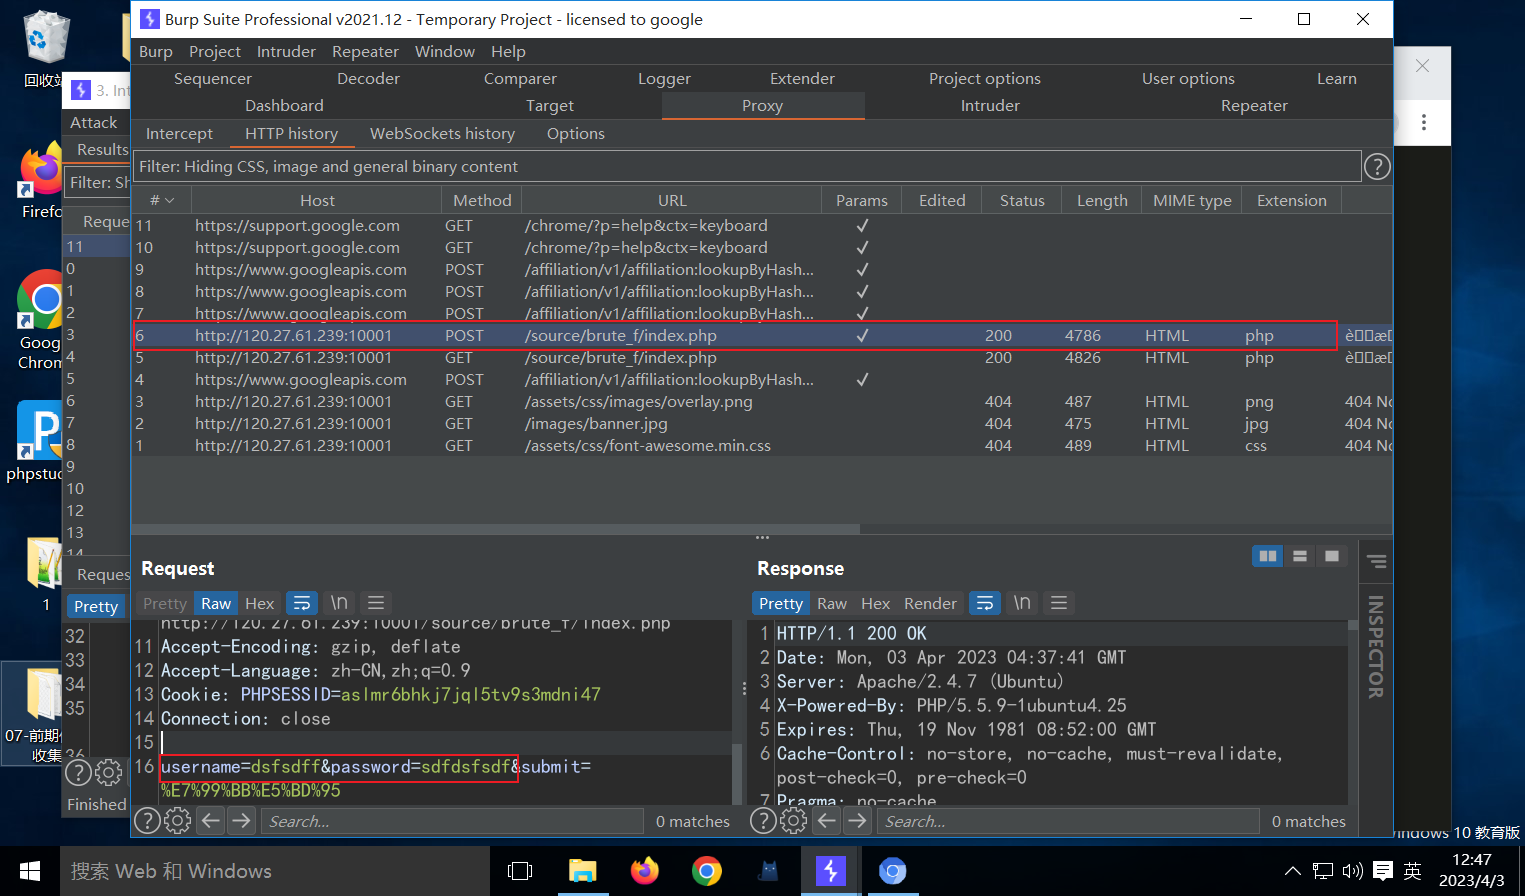Sort by the MIME type column header

click(x=1192, y=201)
